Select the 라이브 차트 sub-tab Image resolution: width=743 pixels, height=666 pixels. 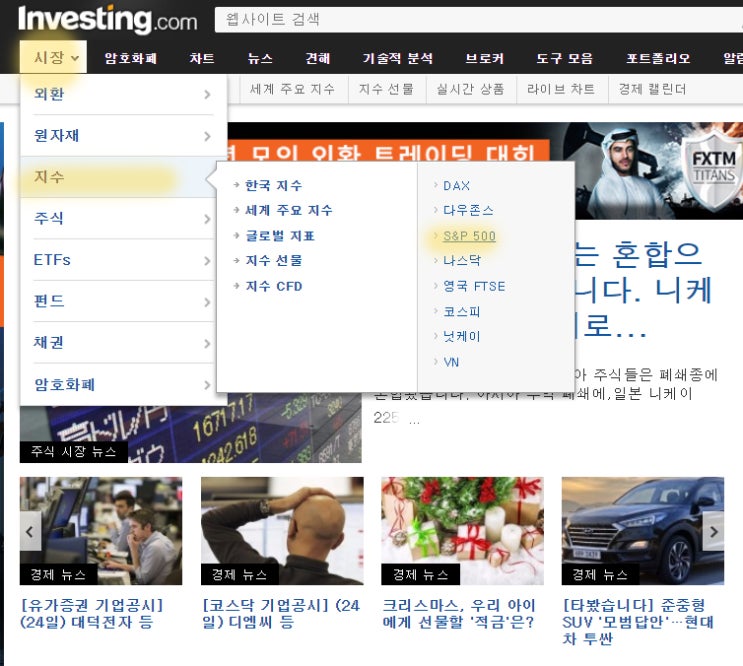[x=561, y=89]
